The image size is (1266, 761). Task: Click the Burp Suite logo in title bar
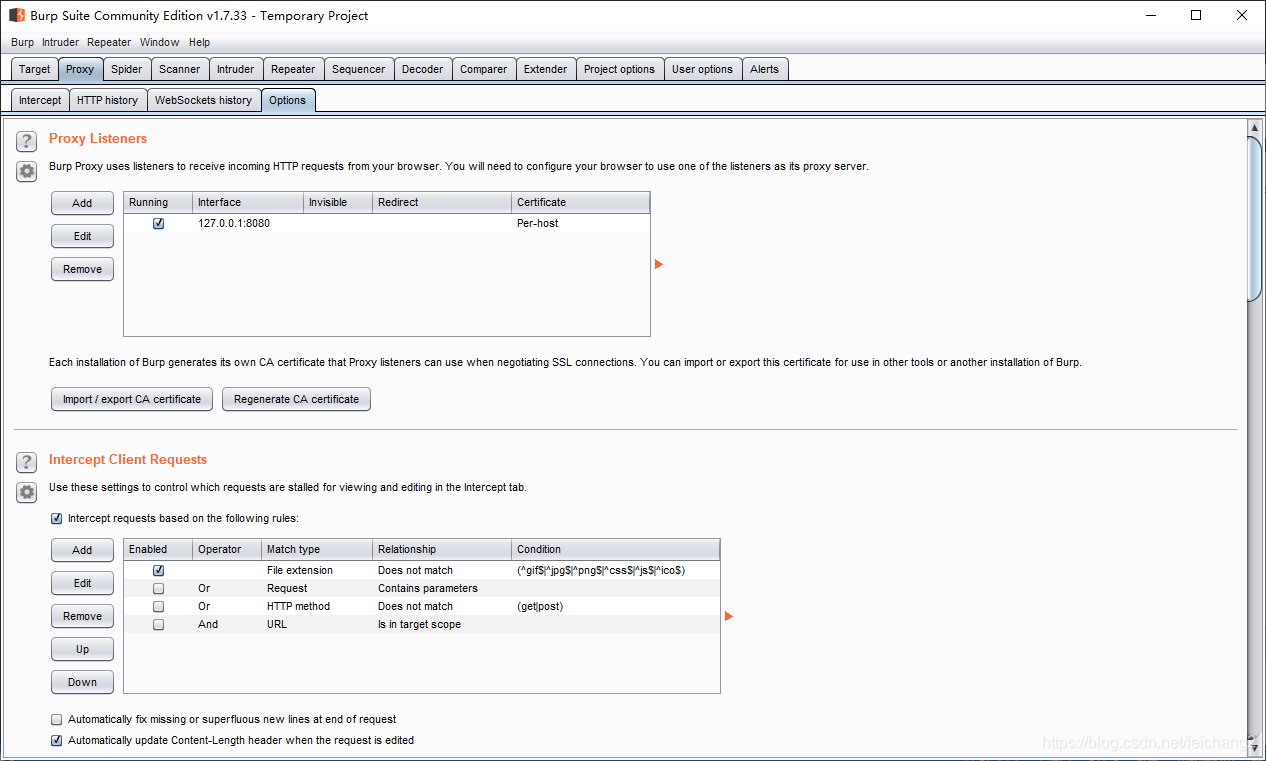[17, 15]
